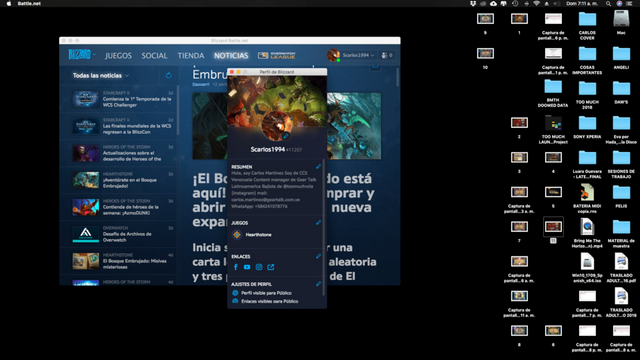Open the external website link icon

[x=271, y=267]
